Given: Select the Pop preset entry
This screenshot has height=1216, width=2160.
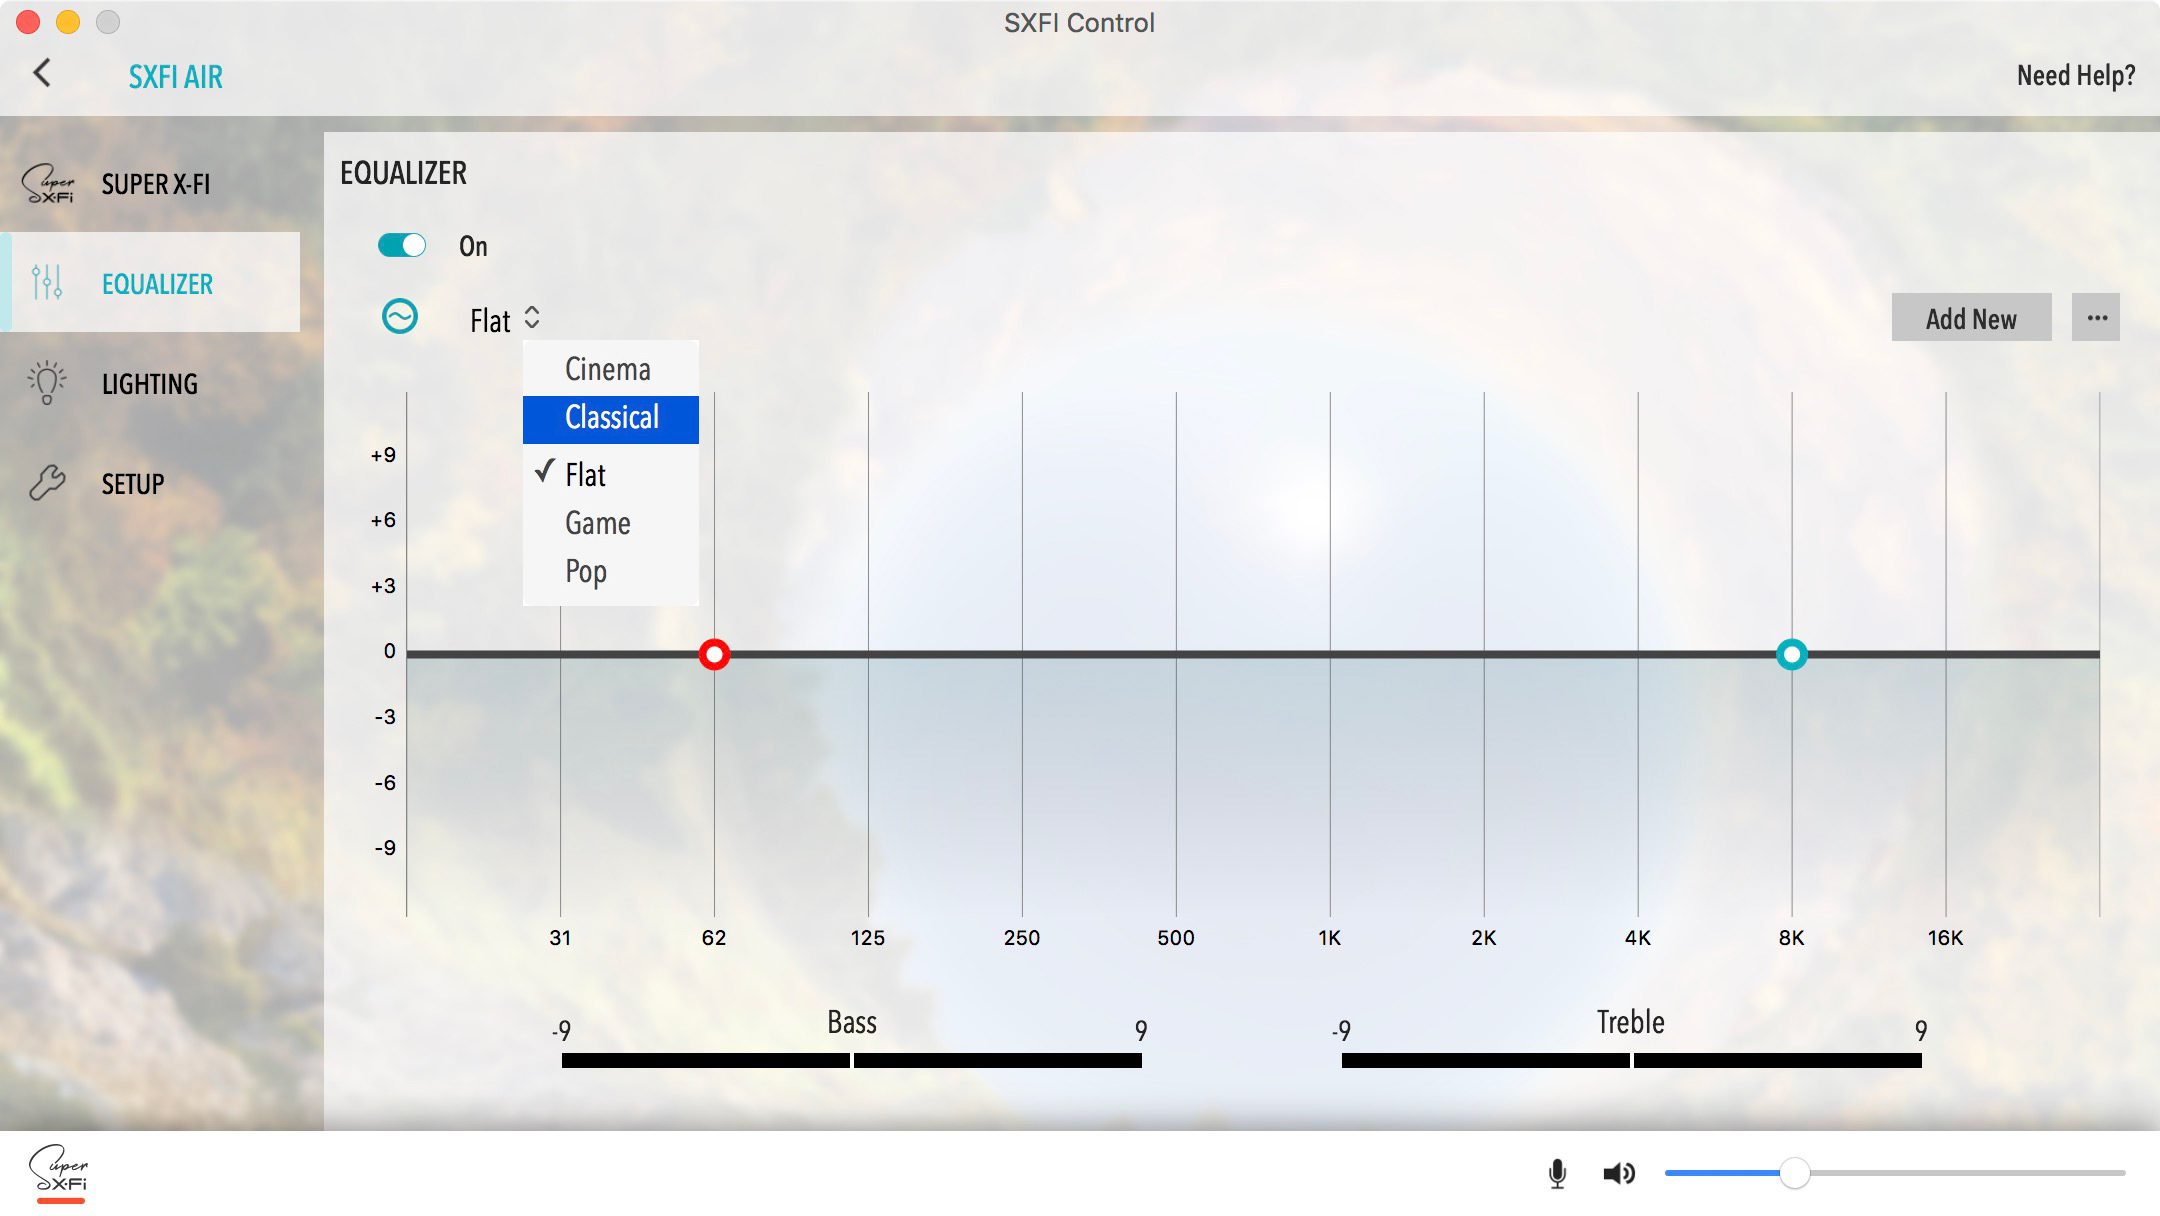Looking at the screenshot, I should point(585,571).
